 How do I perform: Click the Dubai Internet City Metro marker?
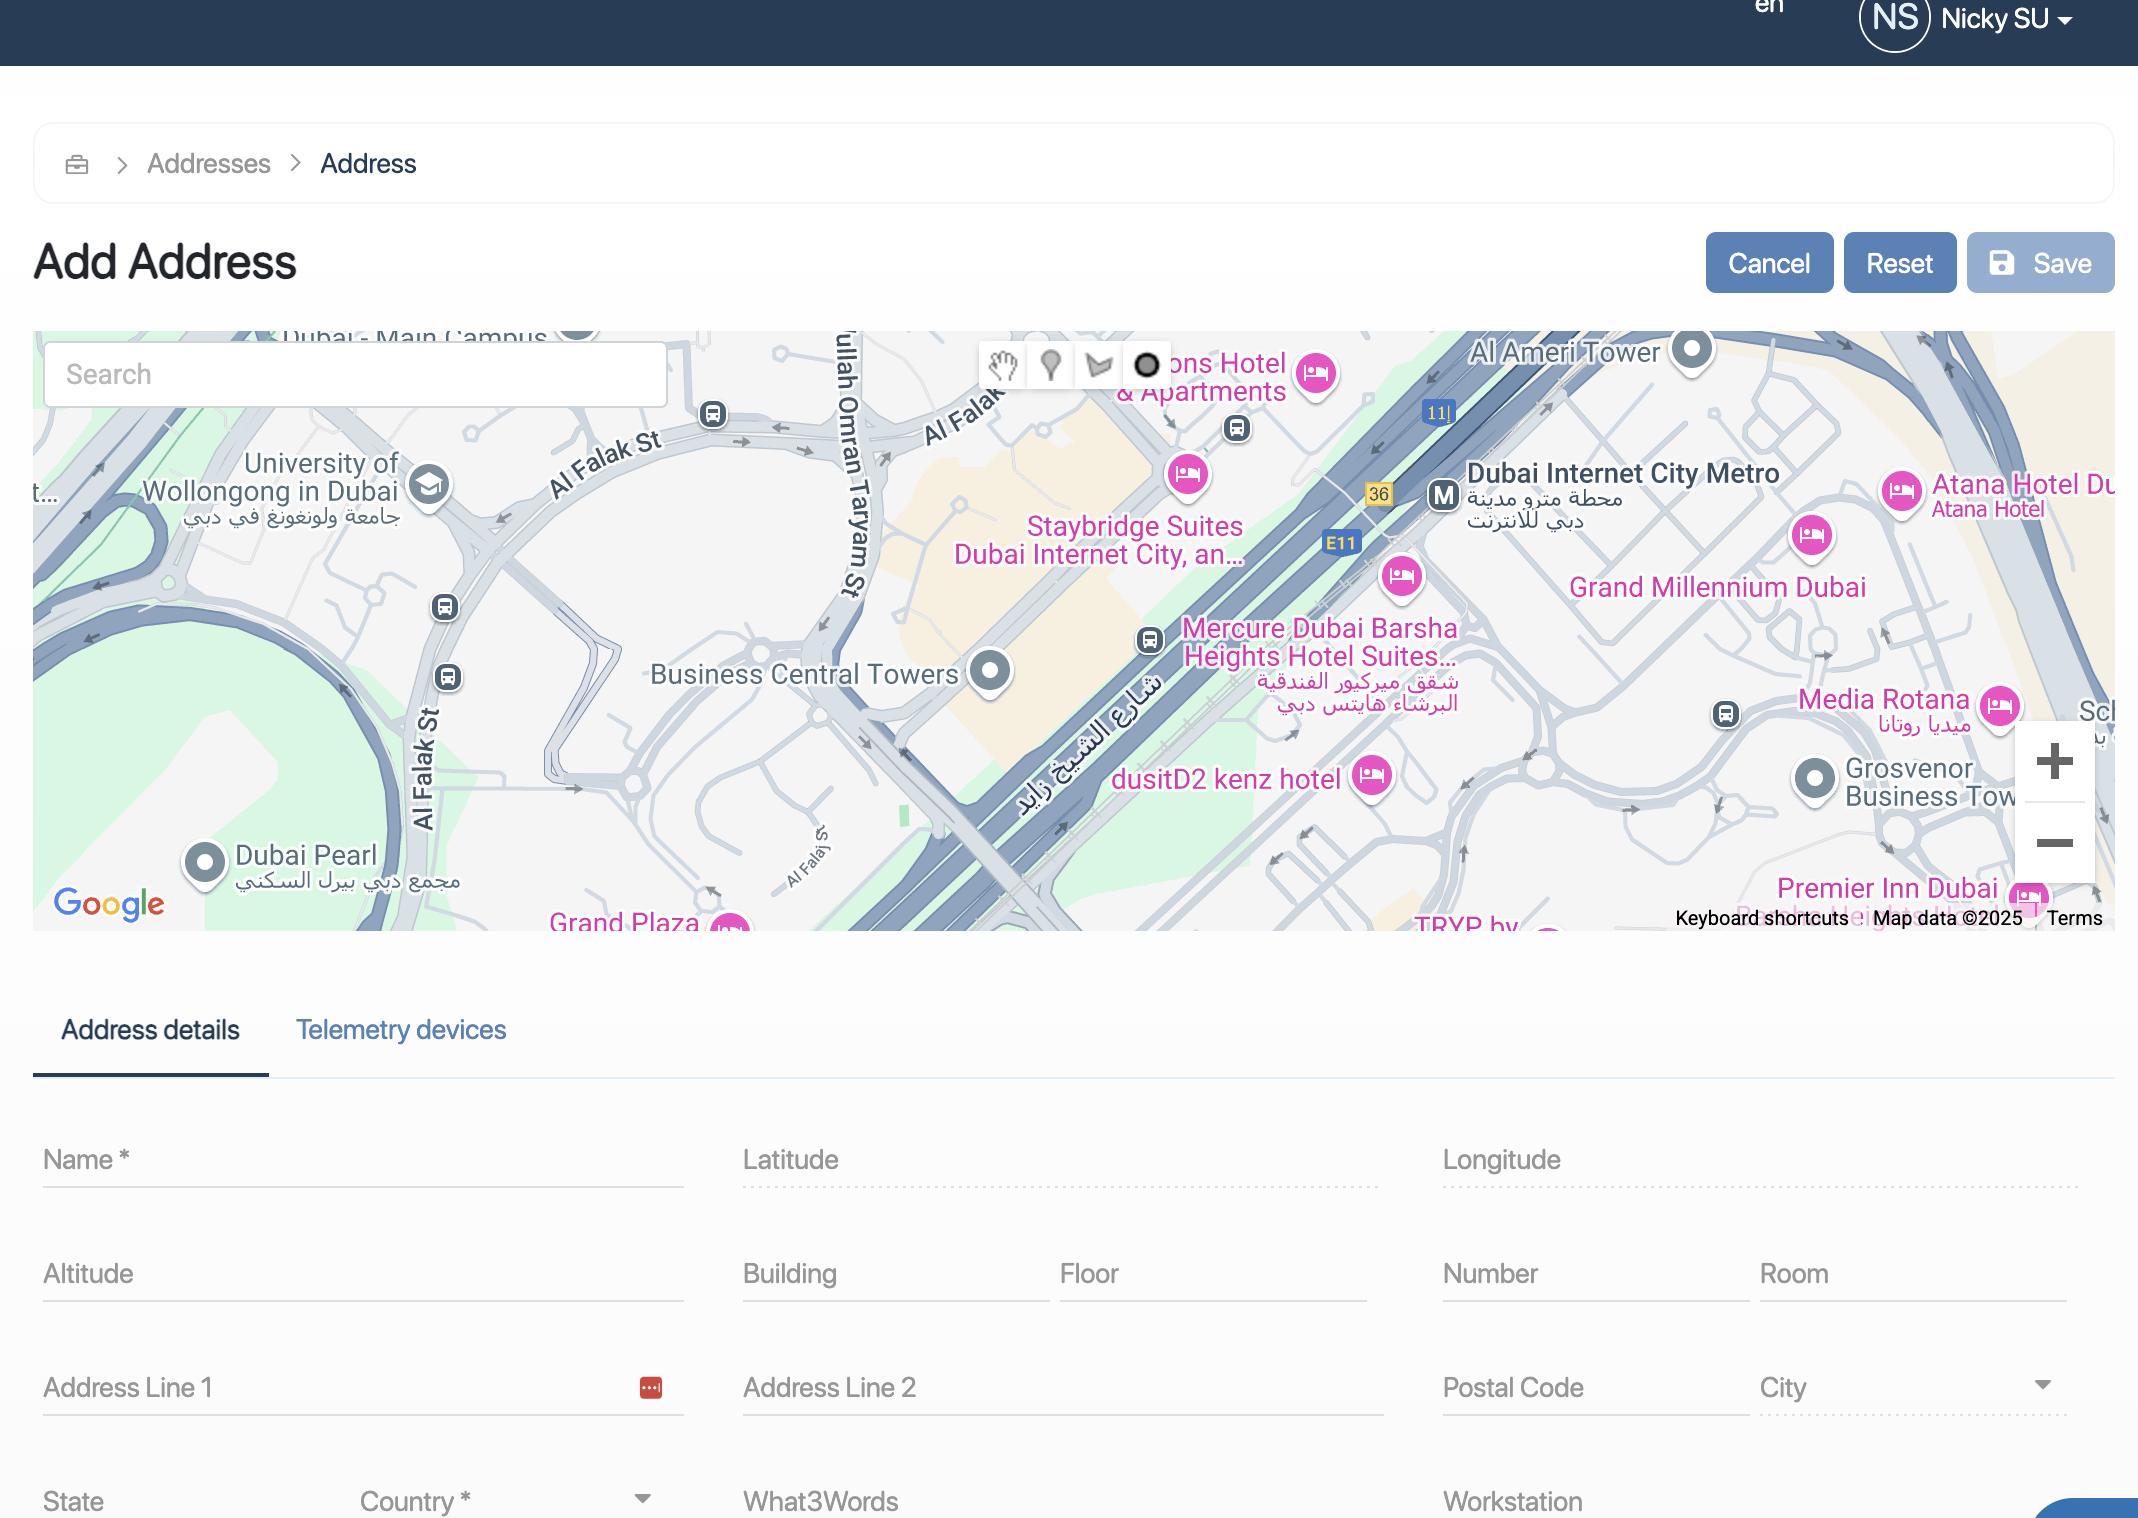pos(1443,495)
